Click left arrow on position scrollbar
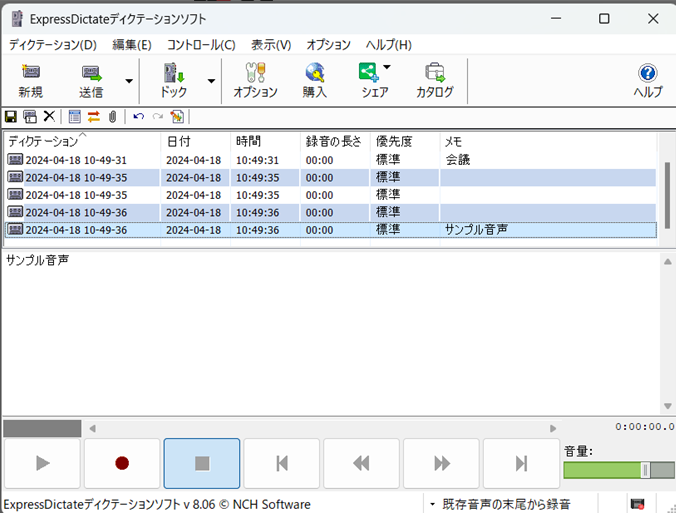Viewport: 676px width, 513px height. pos(92,429)
